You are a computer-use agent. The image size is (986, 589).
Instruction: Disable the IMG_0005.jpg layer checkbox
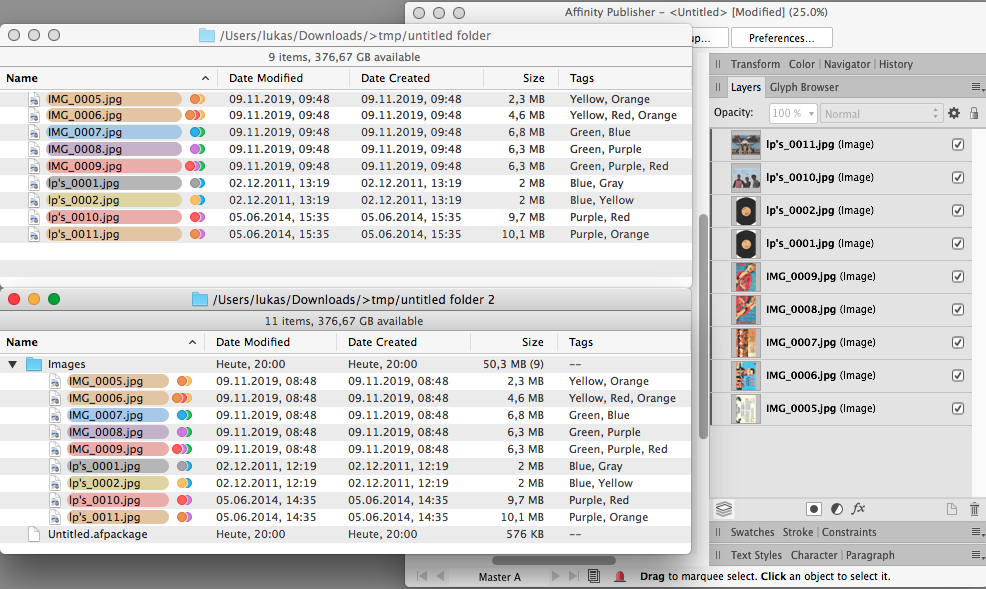click(958, 408)
